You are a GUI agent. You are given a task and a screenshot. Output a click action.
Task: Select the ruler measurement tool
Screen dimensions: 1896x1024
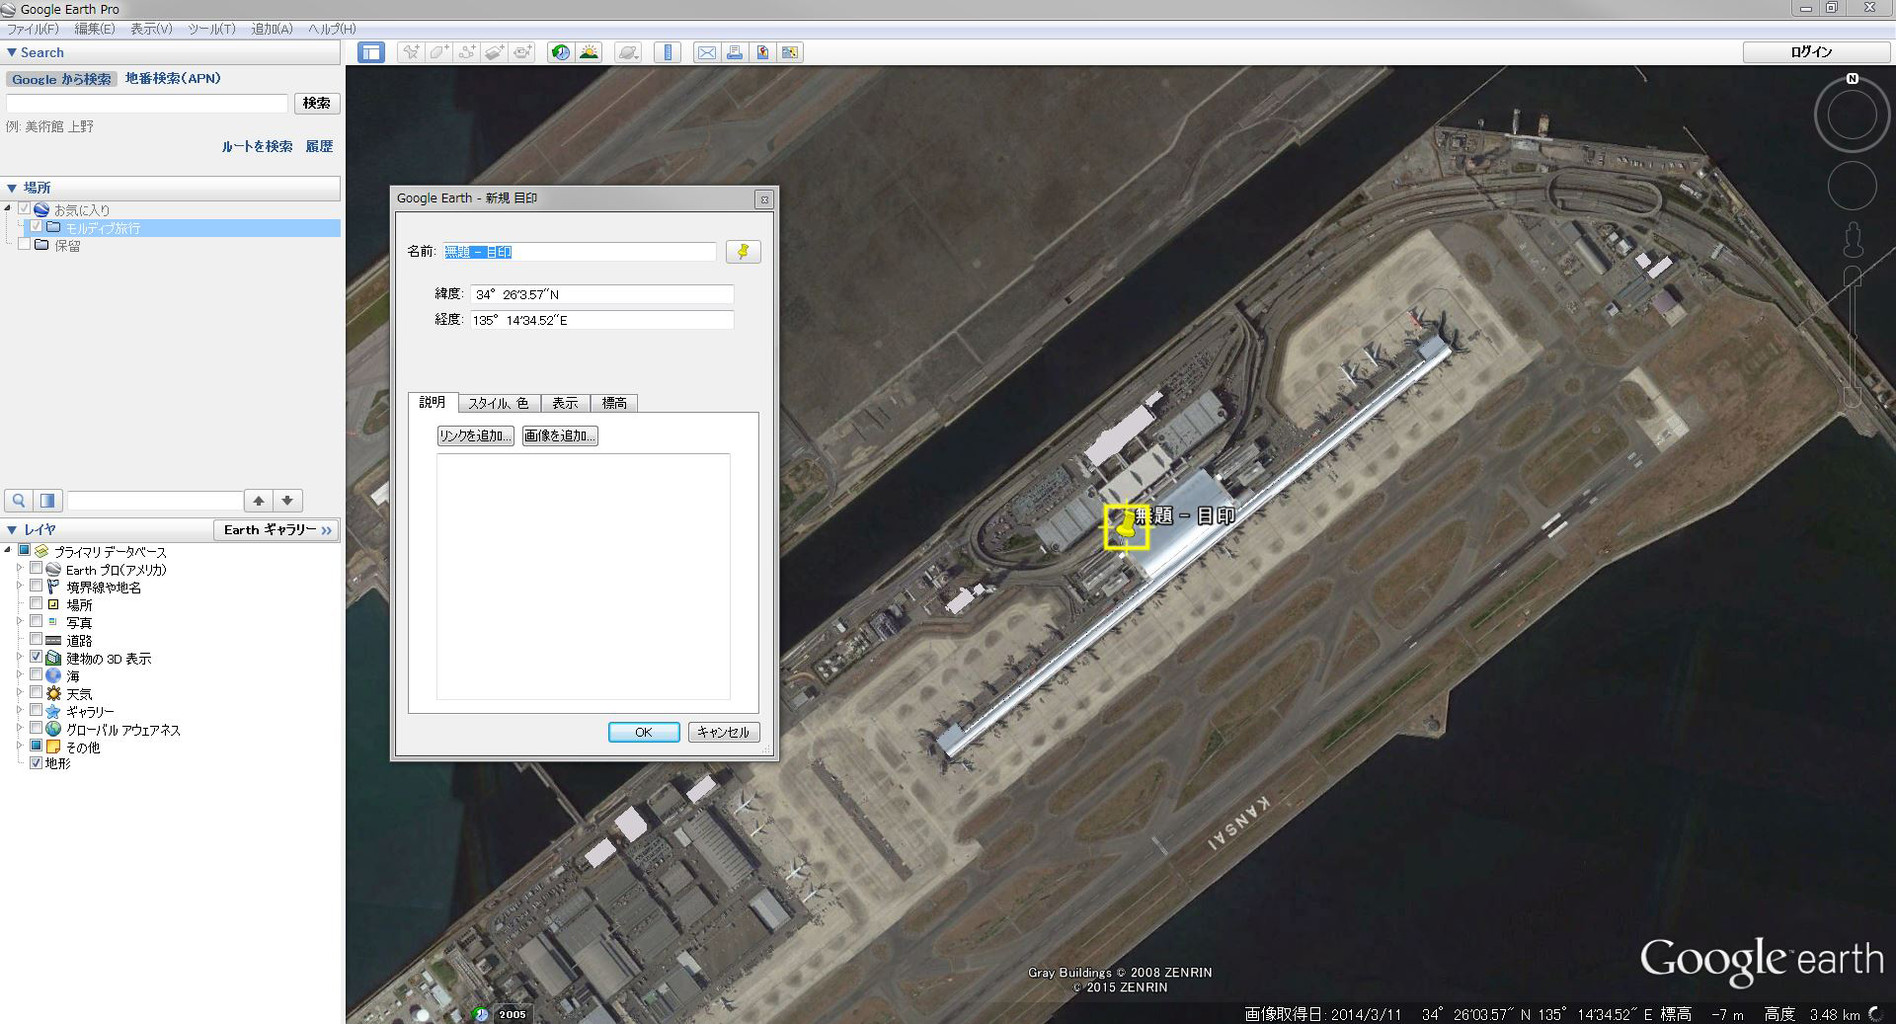(x=667, y=52)
